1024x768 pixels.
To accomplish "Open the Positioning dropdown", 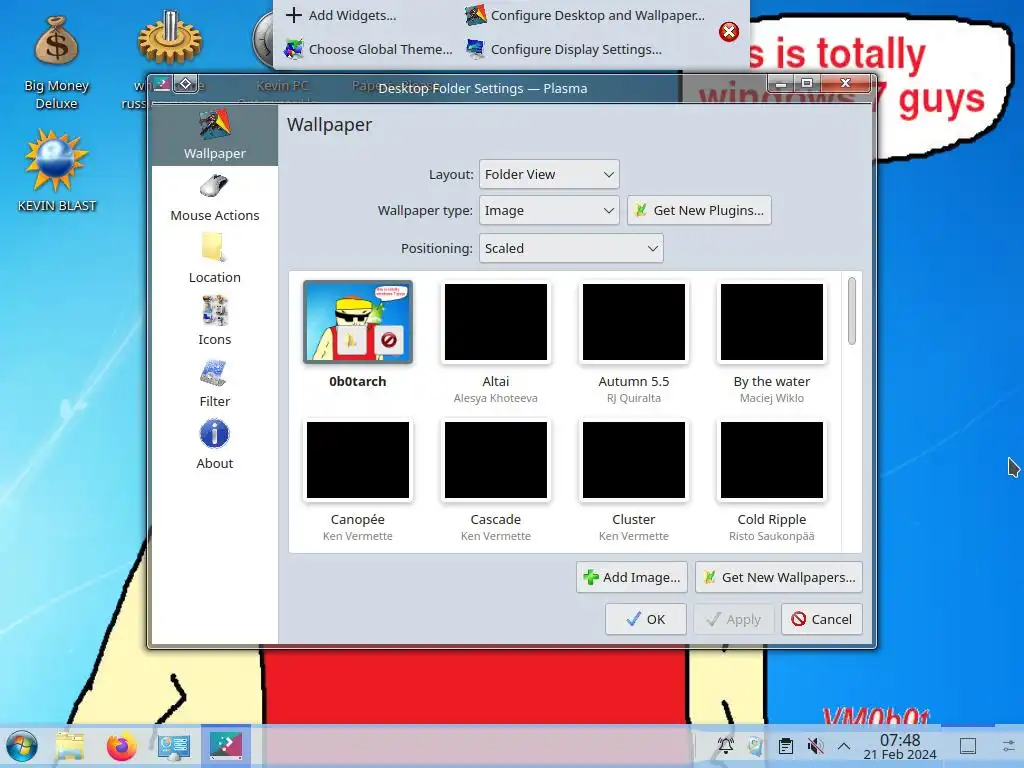I will pos(571,248).
